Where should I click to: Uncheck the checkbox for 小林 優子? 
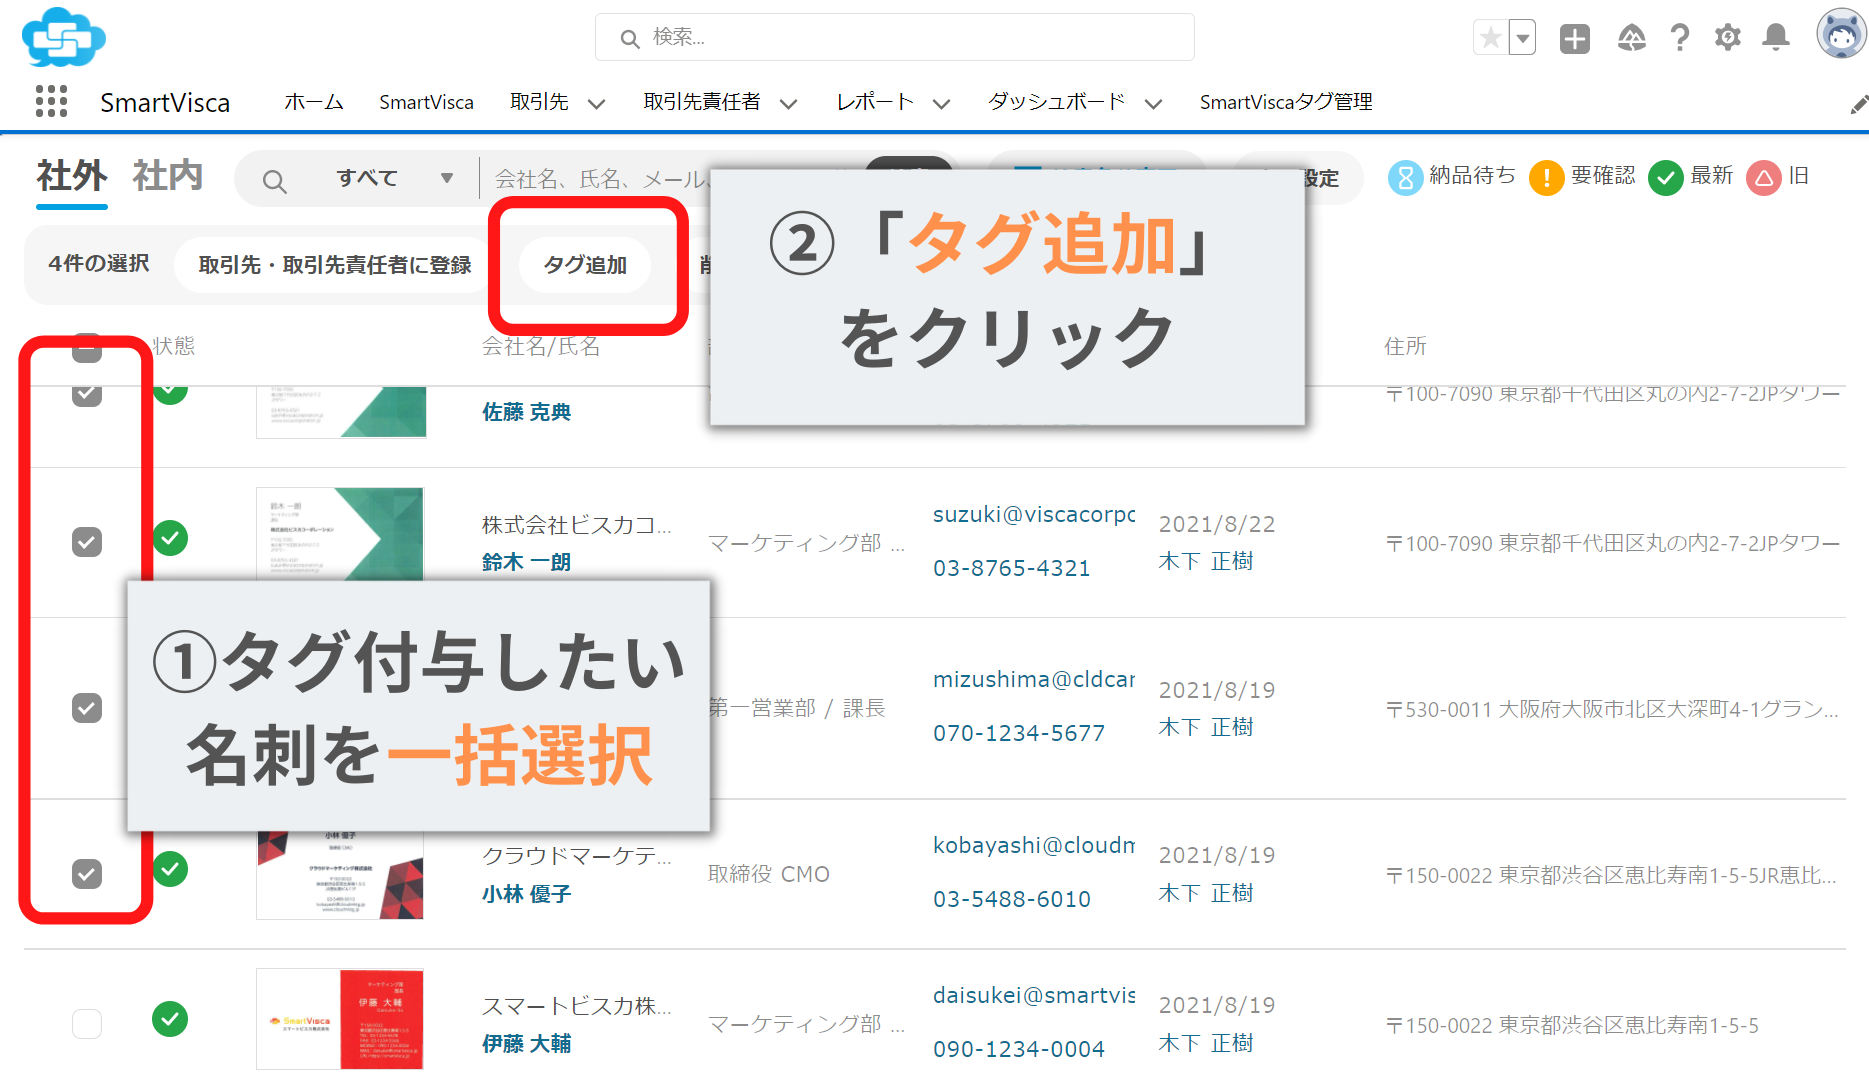87,874
